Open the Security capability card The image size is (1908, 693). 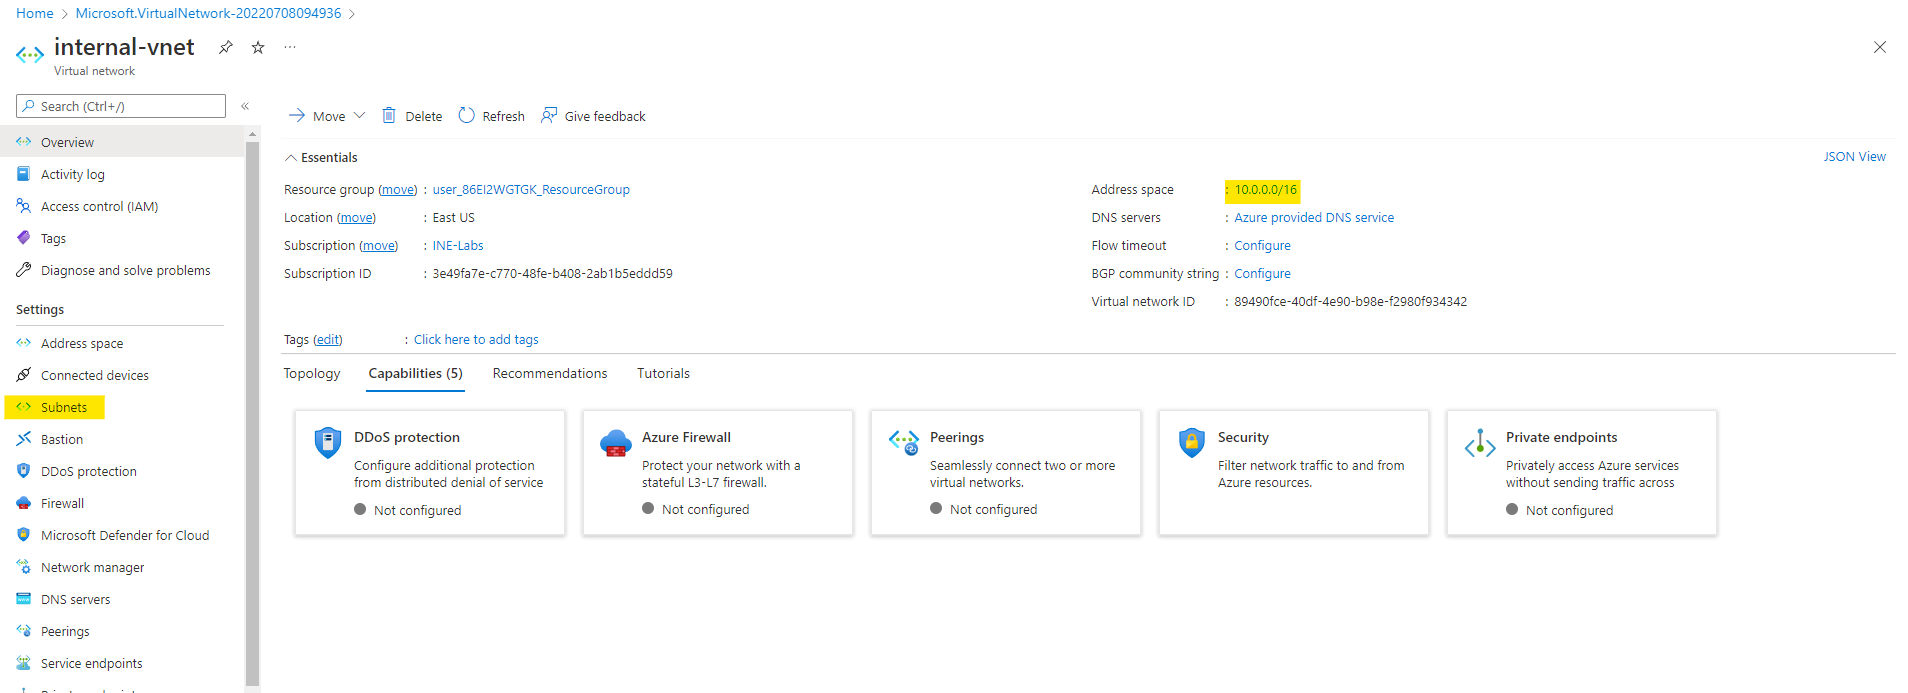[1293, 472]
